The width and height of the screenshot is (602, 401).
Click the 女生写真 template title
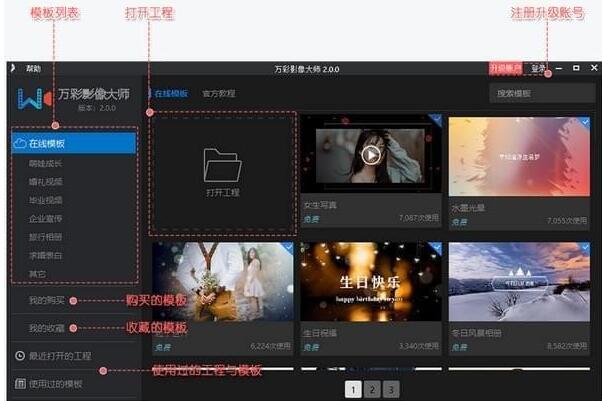320,205
